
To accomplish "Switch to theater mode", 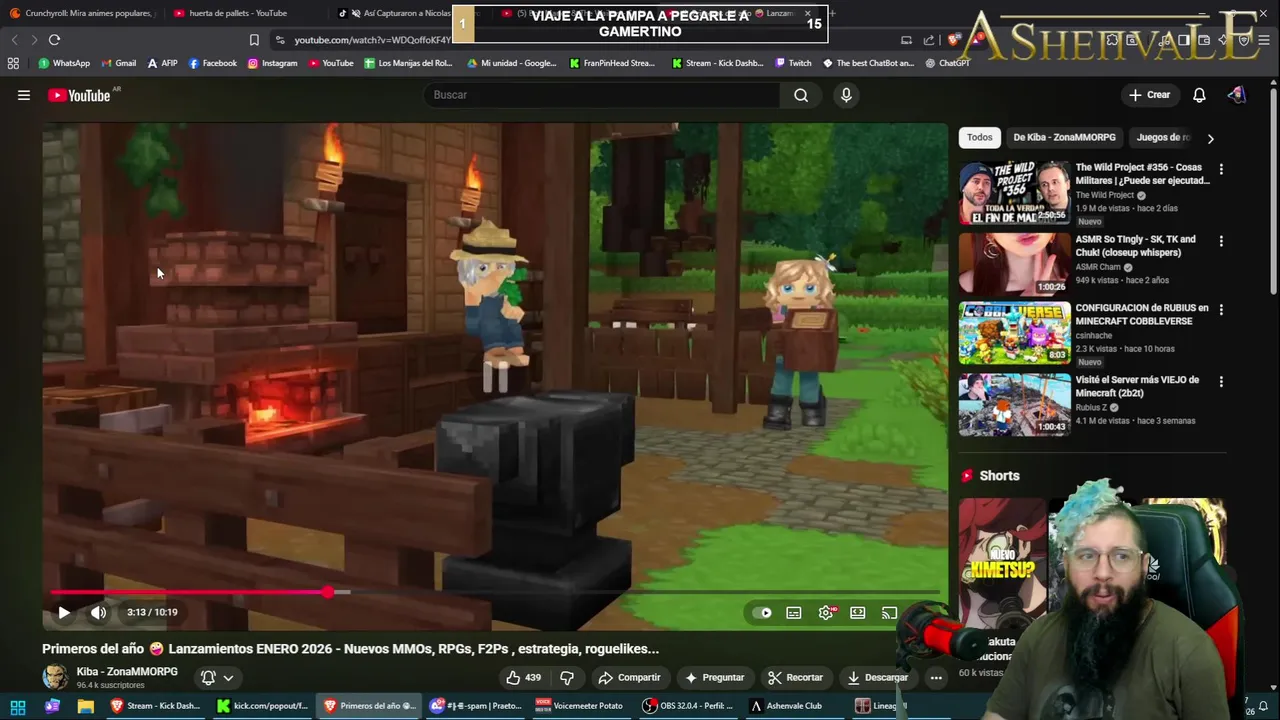I will [858, 613].
